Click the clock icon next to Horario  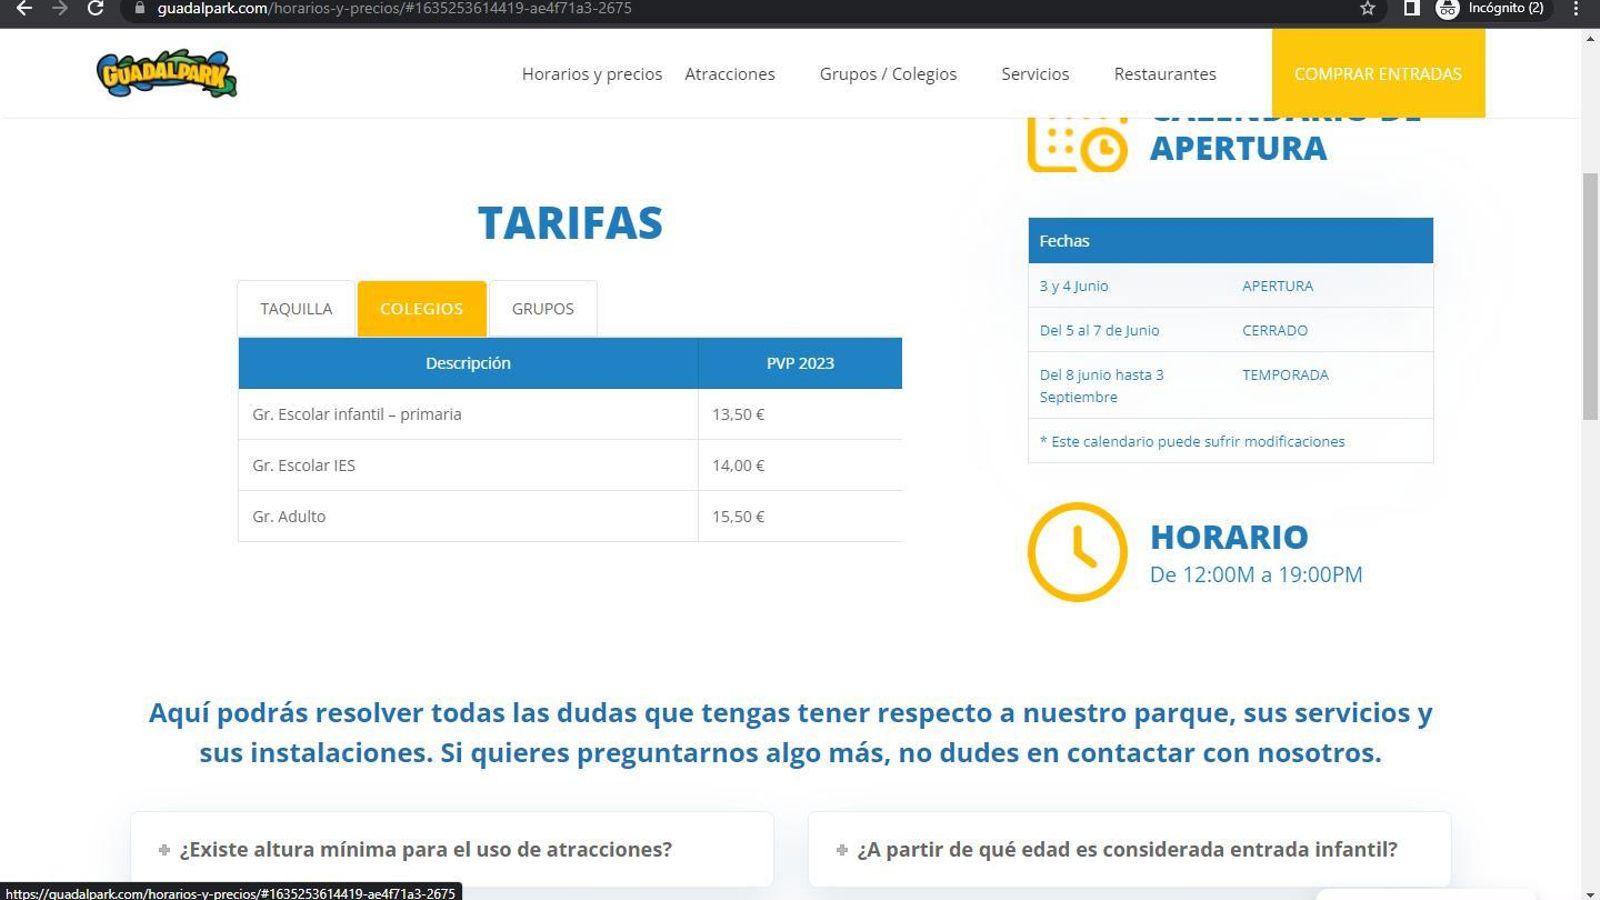[1078, 552]
